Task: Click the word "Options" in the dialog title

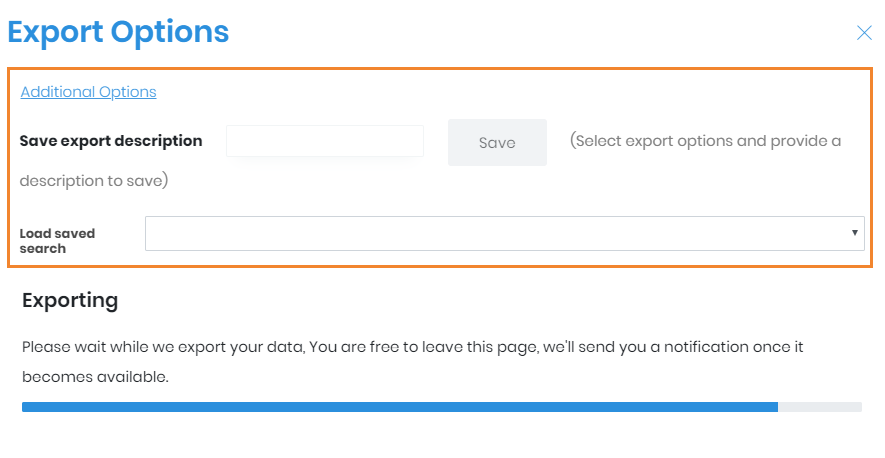Action: click(170, 32)
